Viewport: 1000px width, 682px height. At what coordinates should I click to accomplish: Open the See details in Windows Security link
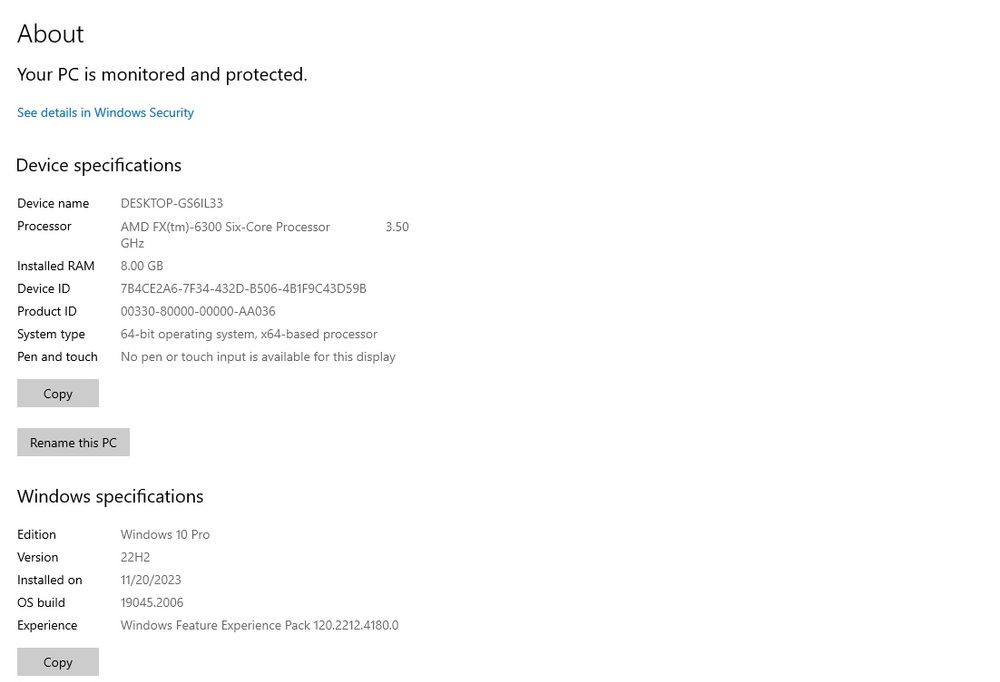tap(105, 113)
